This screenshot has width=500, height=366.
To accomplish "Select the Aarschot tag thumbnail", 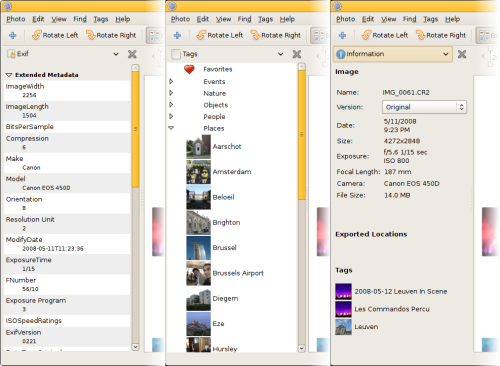I will (199, 146).
